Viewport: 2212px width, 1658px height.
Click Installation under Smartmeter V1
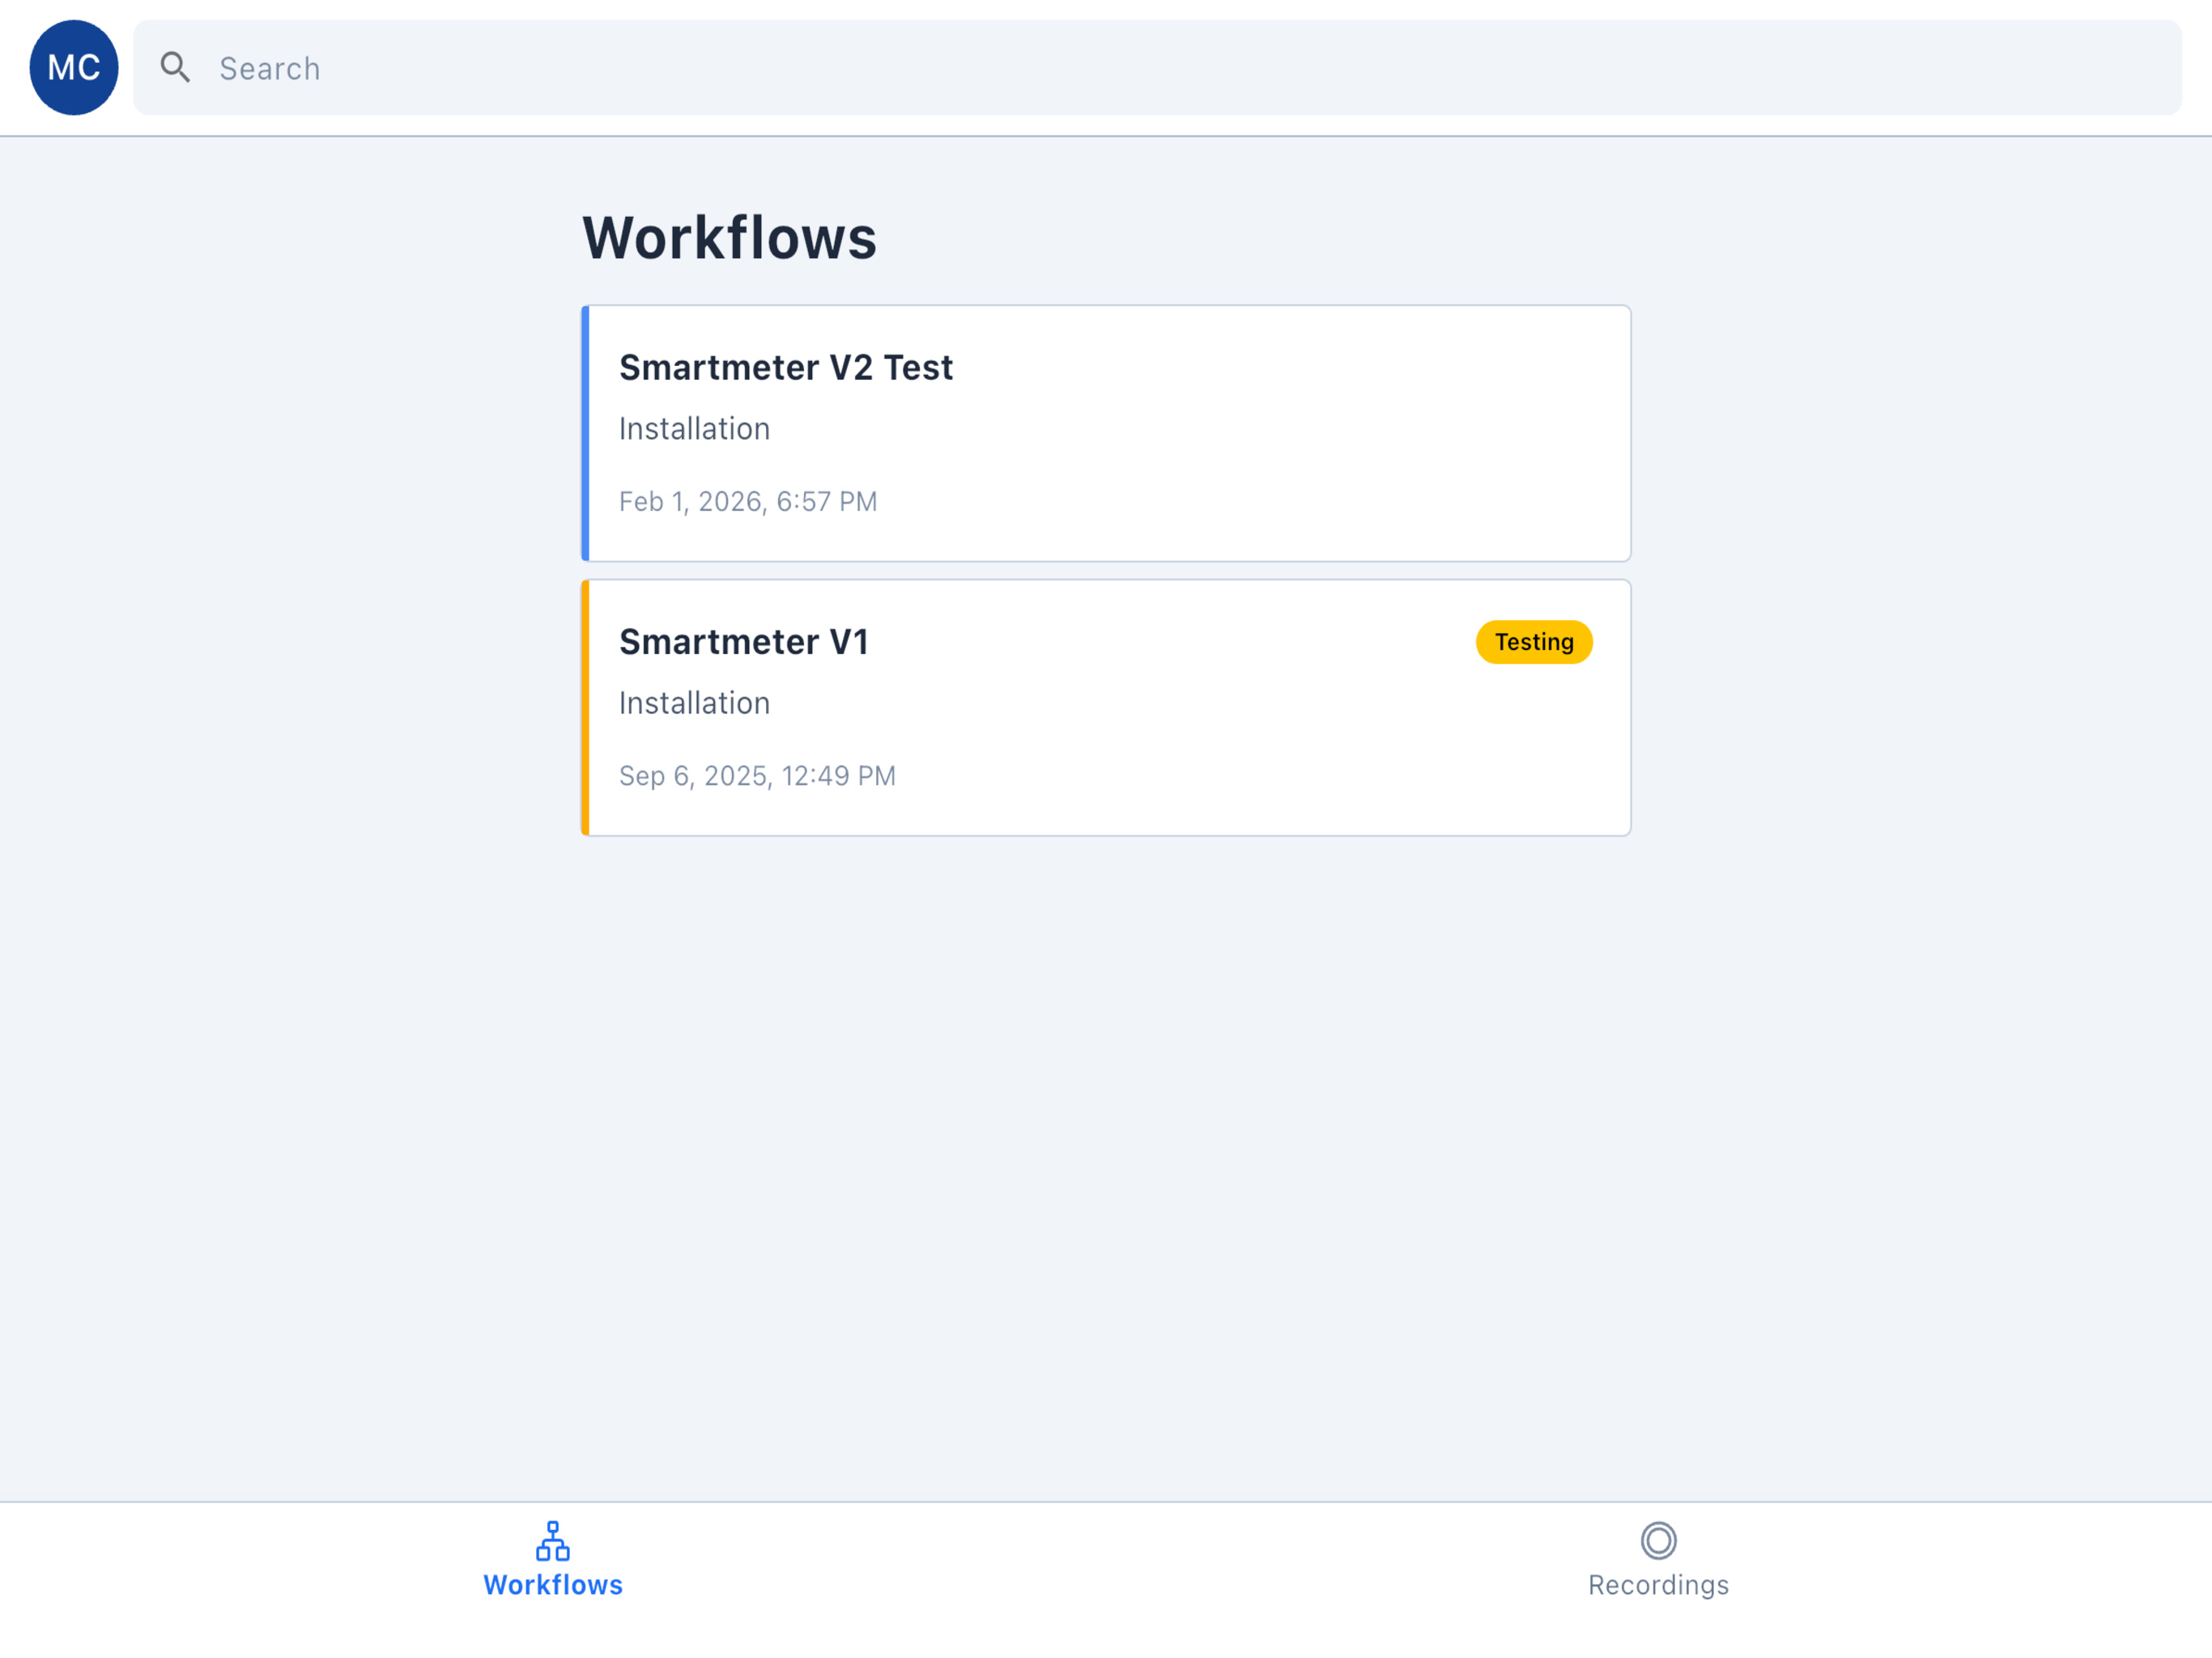pos(694,703)
